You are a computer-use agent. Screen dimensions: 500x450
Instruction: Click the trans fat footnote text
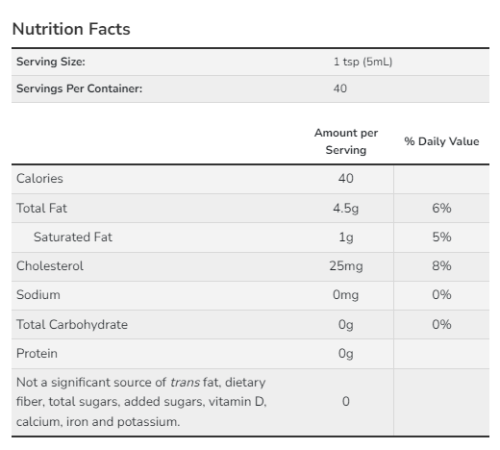click(x=142, y=402)
